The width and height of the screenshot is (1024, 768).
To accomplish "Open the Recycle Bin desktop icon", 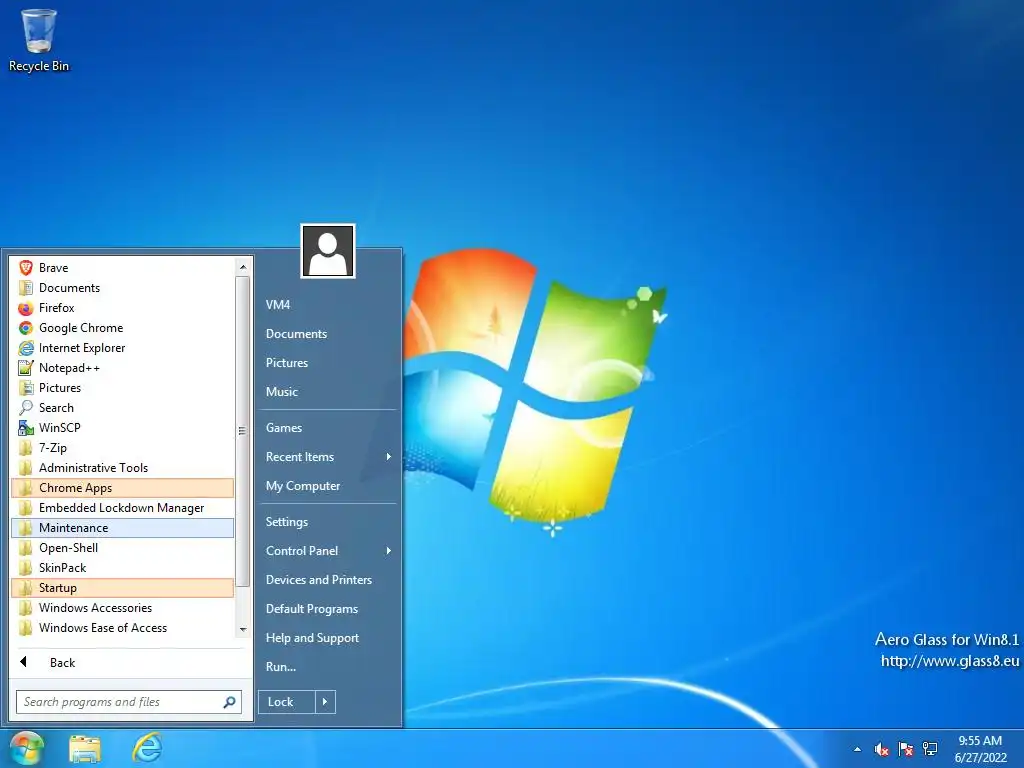I will click(x=39, y=40).
